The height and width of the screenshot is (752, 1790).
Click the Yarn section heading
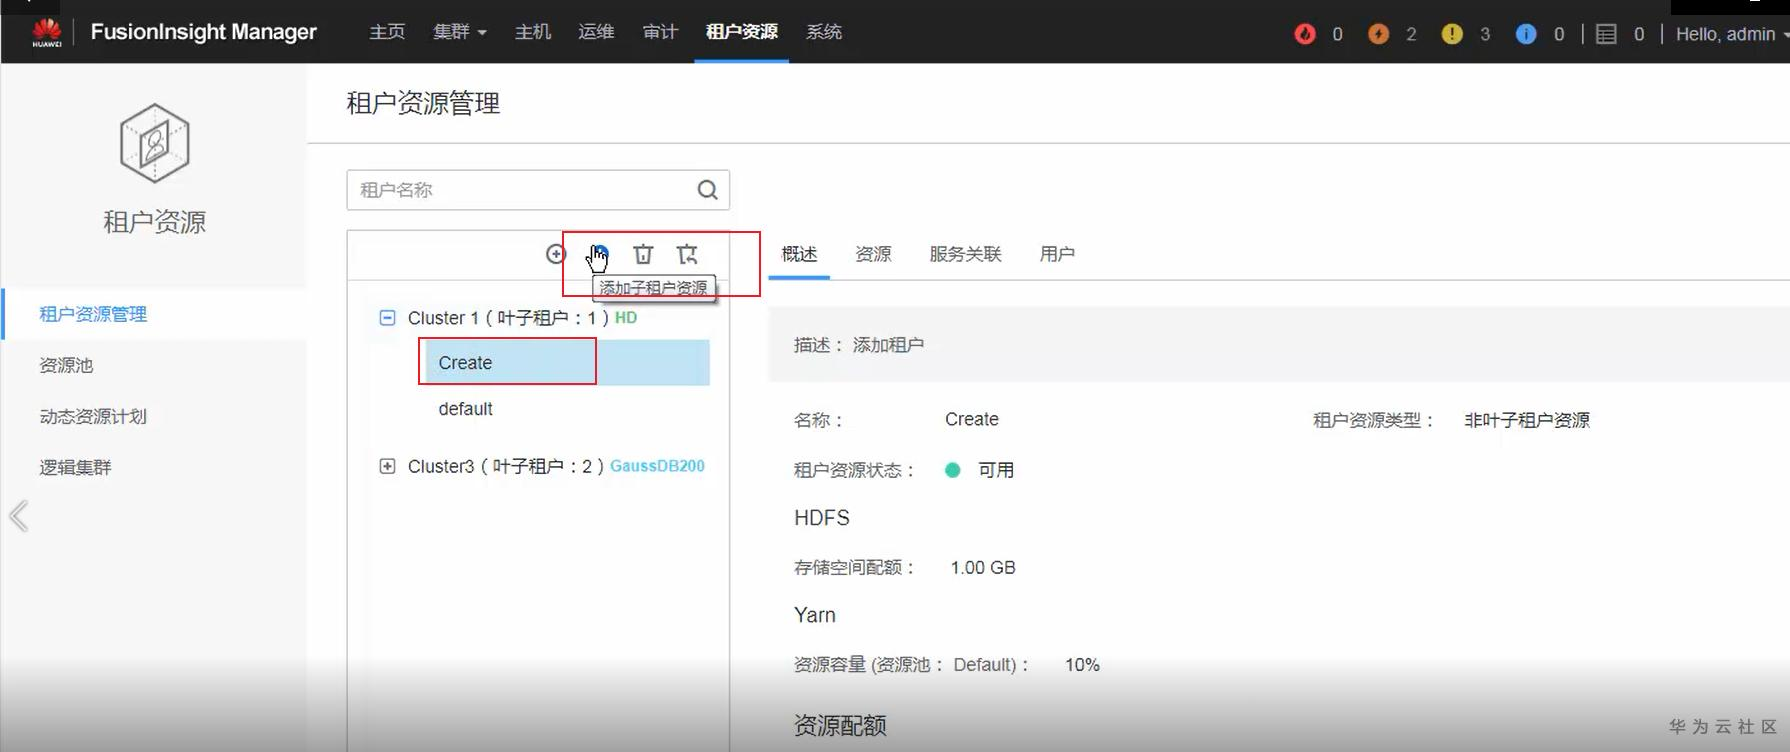coord(815,615)
